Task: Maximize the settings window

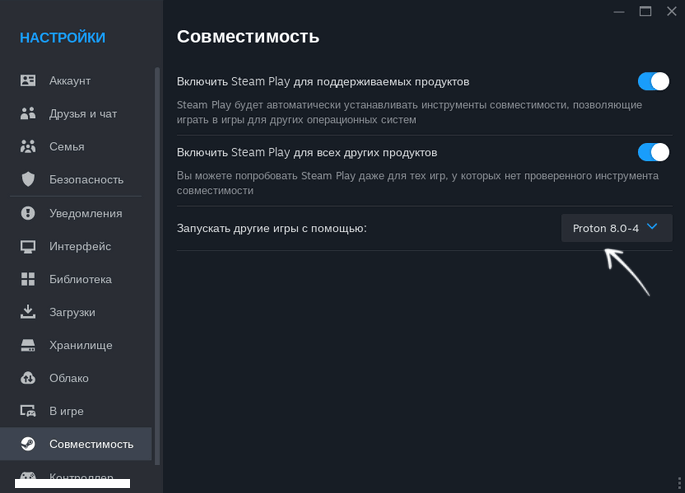Action: 645,11
